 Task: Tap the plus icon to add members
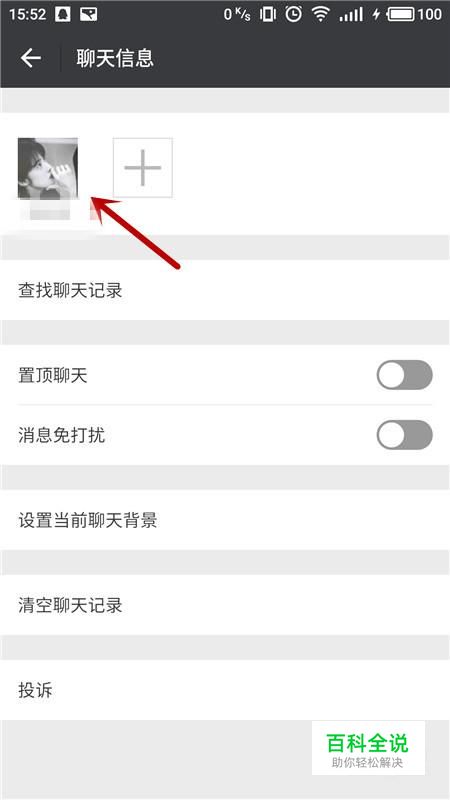tap(142, 167)
